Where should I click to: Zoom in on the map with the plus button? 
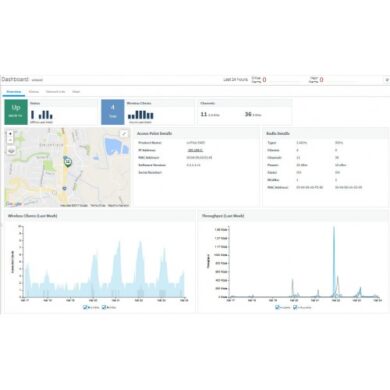pos(10,134)
